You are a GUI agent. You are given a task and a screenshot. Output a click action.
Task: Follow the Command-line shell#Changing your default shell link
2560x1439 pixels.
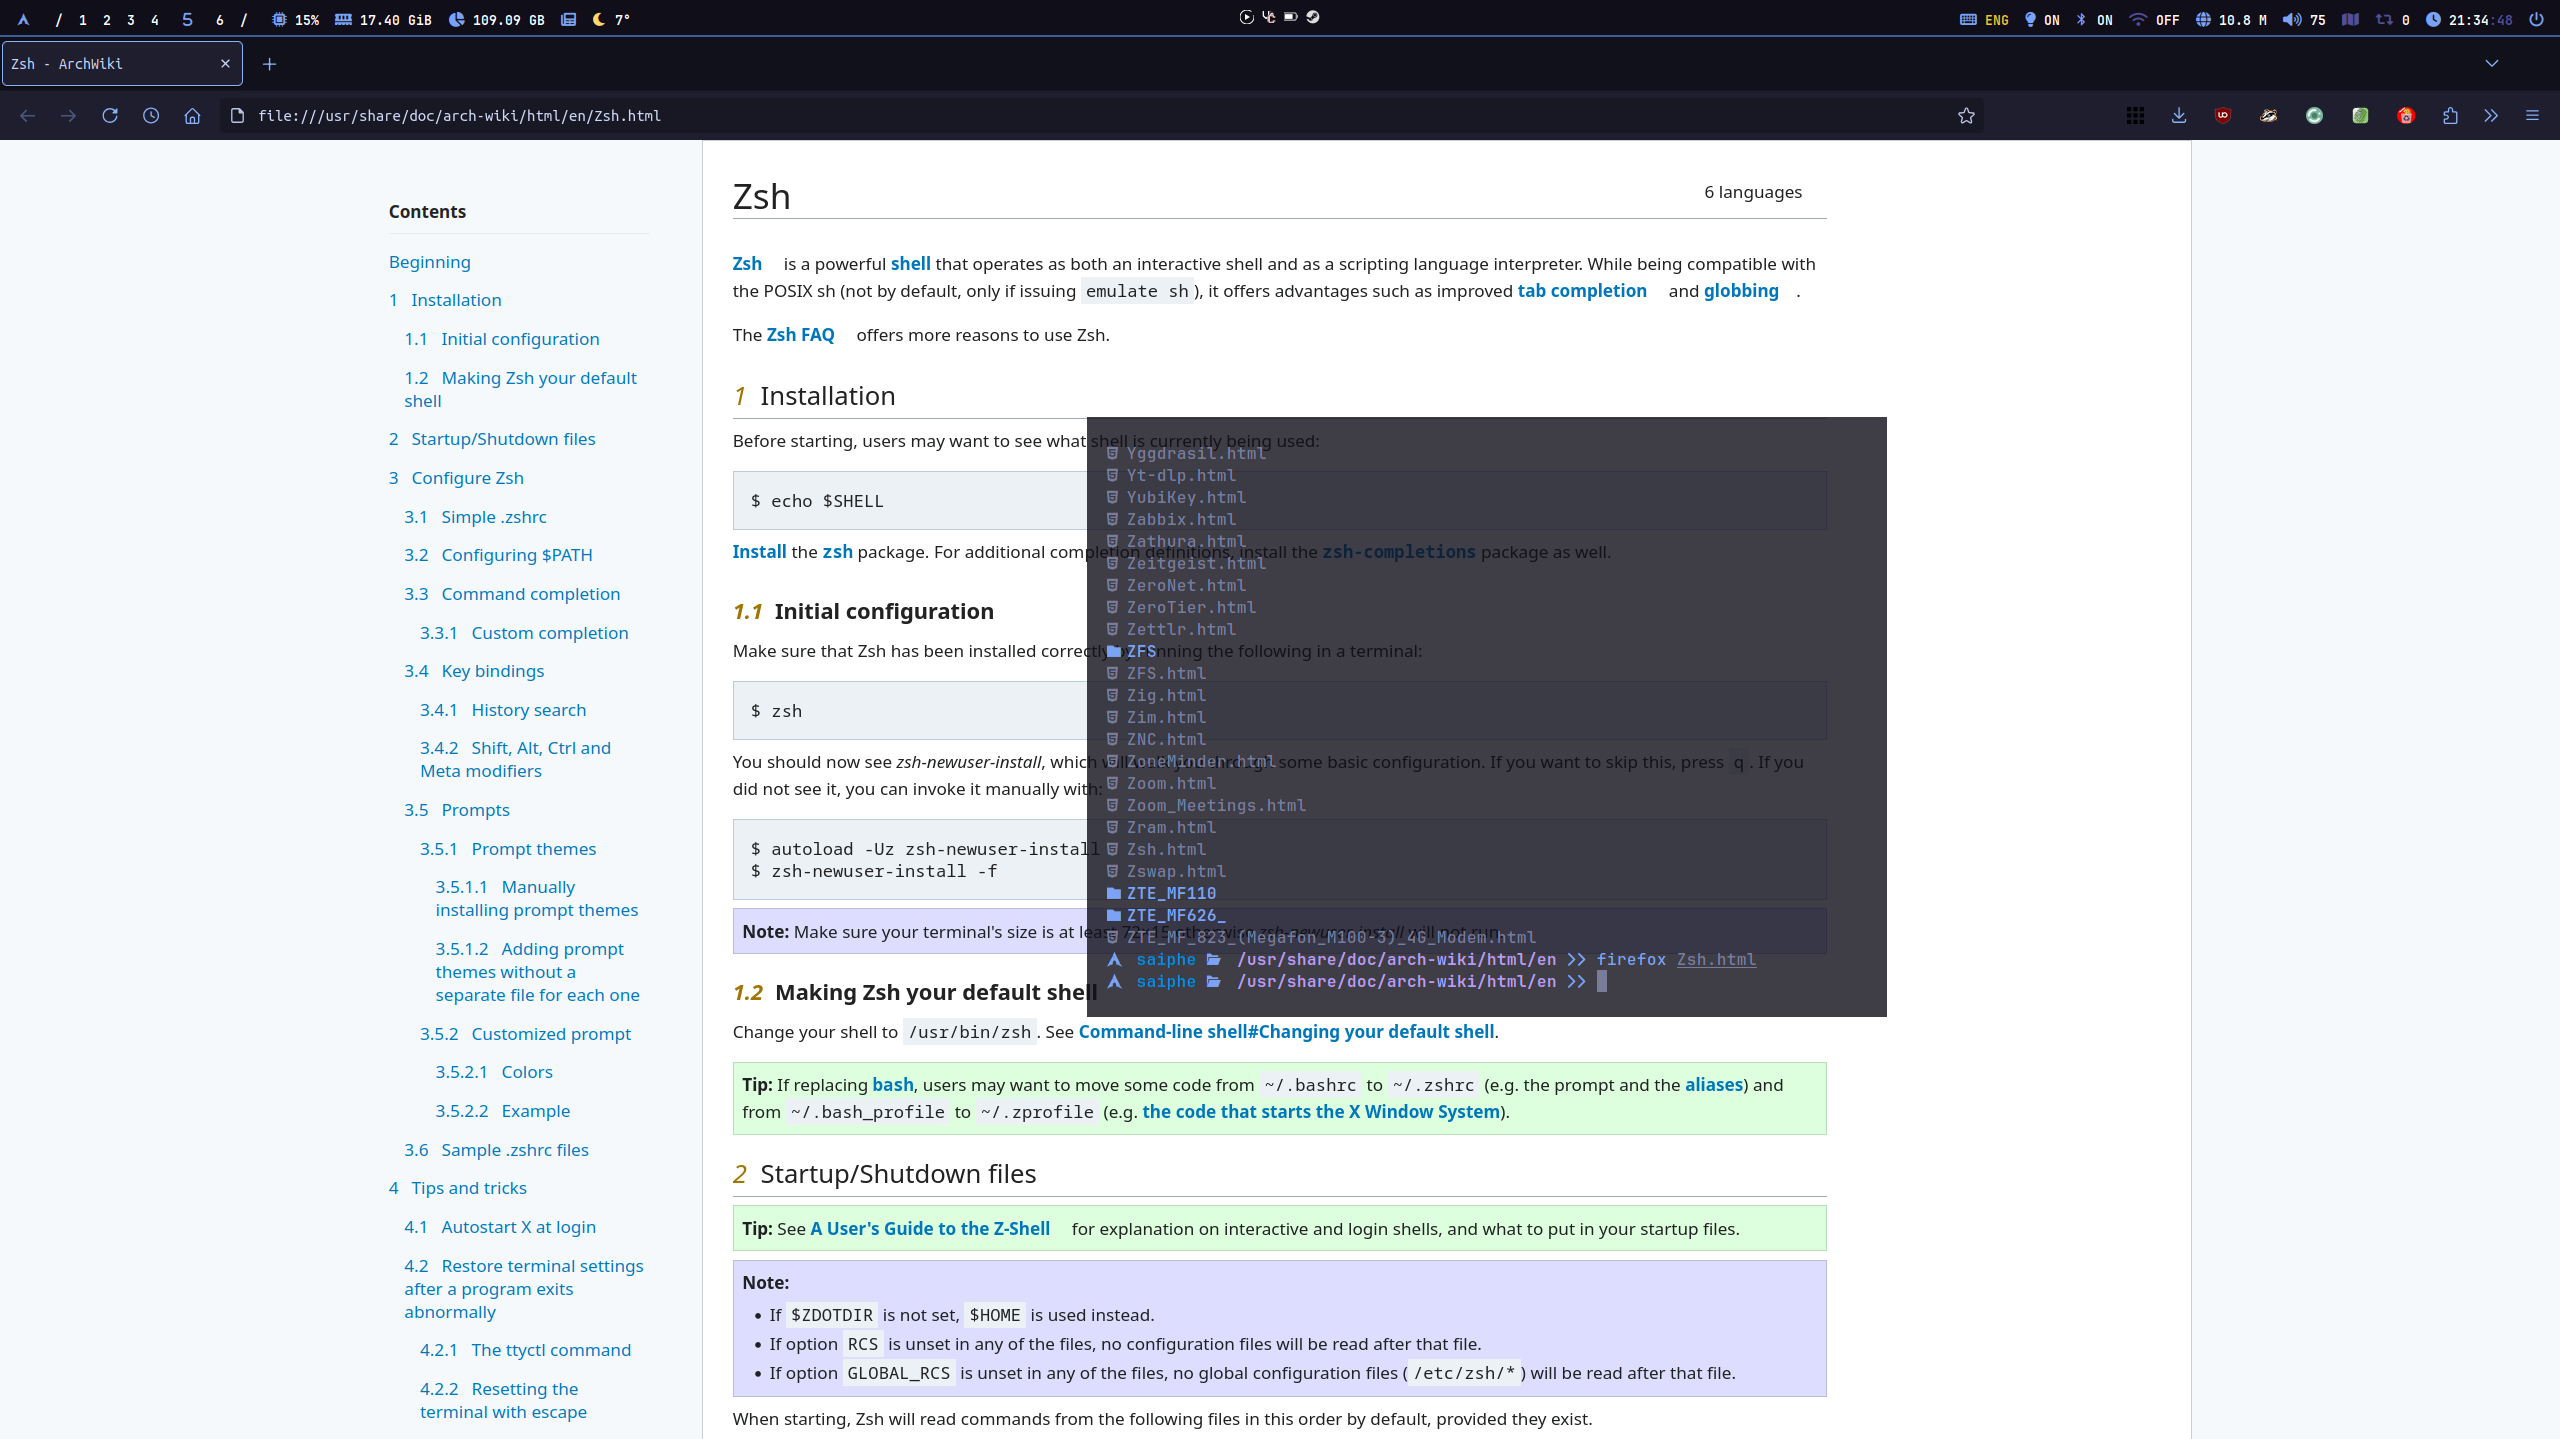pyautogui.click(x=1286, y=1031)
